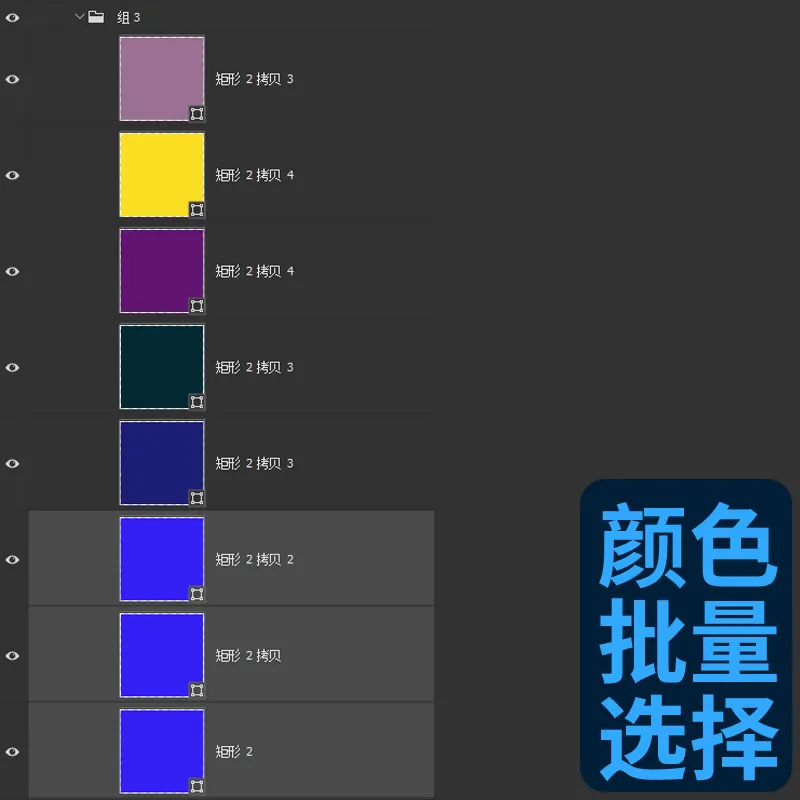Image resolution: width=800 pixels, height=800 pixels.
Task: Click the live shape badge on the navy rectangle thumbnail
Action: tap(196, 497)
